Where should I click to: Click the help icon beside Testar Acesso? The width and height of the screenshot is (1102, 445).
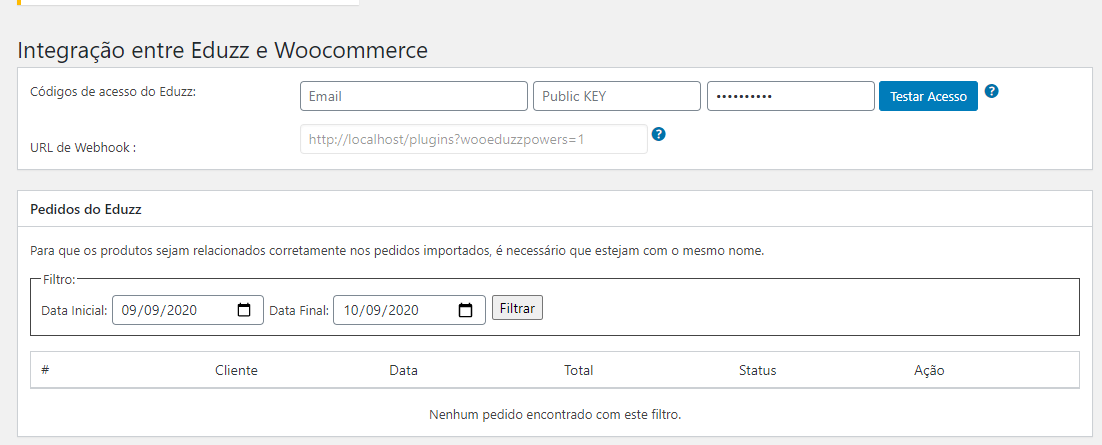(x=992, y=91)
